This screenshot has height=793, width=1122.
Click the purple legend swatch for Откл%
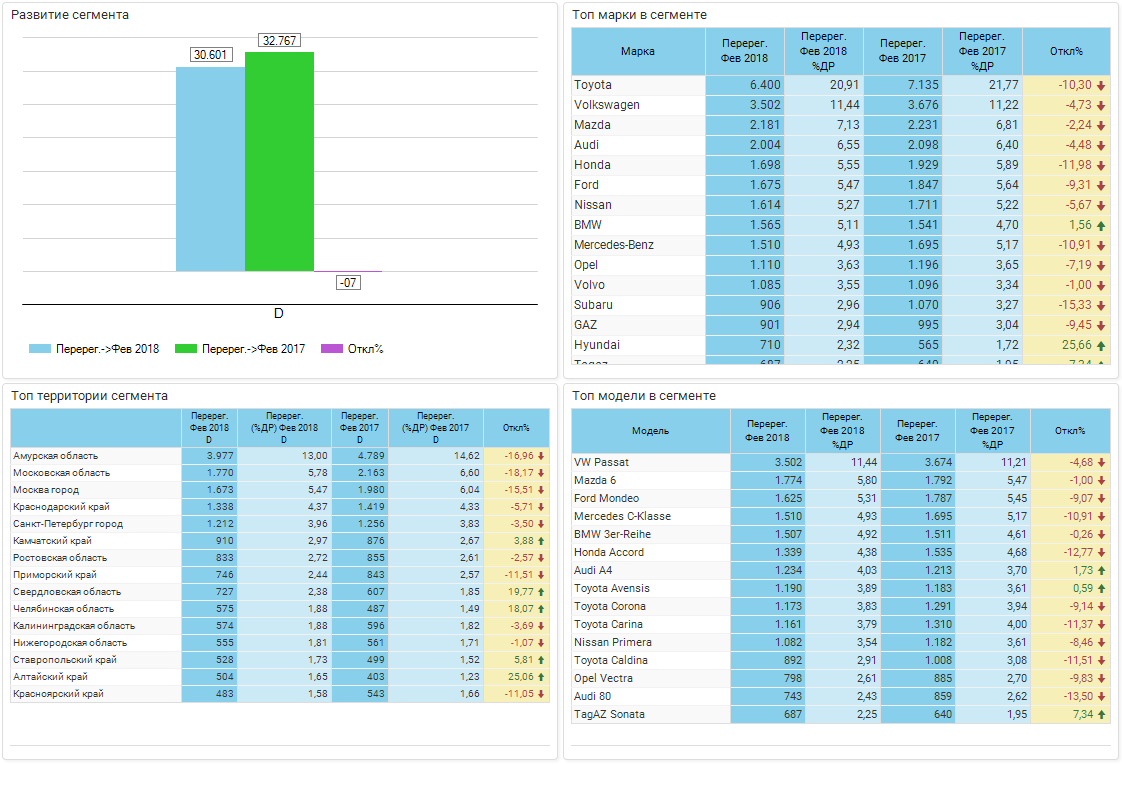point(331,349)
